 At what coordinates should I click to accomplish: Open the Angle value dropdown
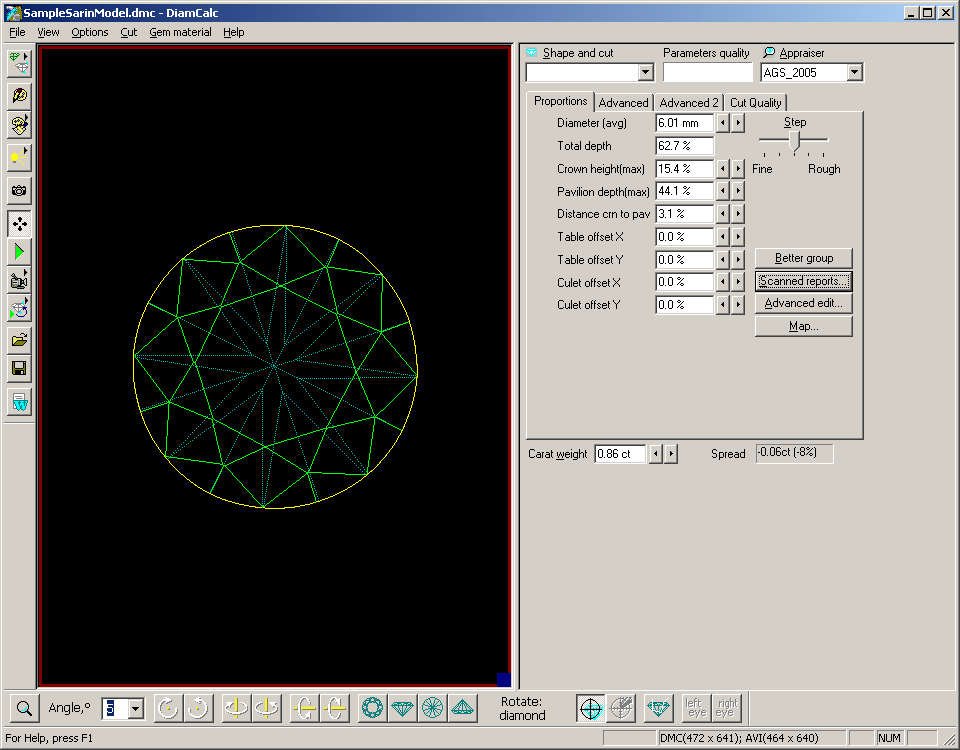pyautogui.click(x=135, y=709)
